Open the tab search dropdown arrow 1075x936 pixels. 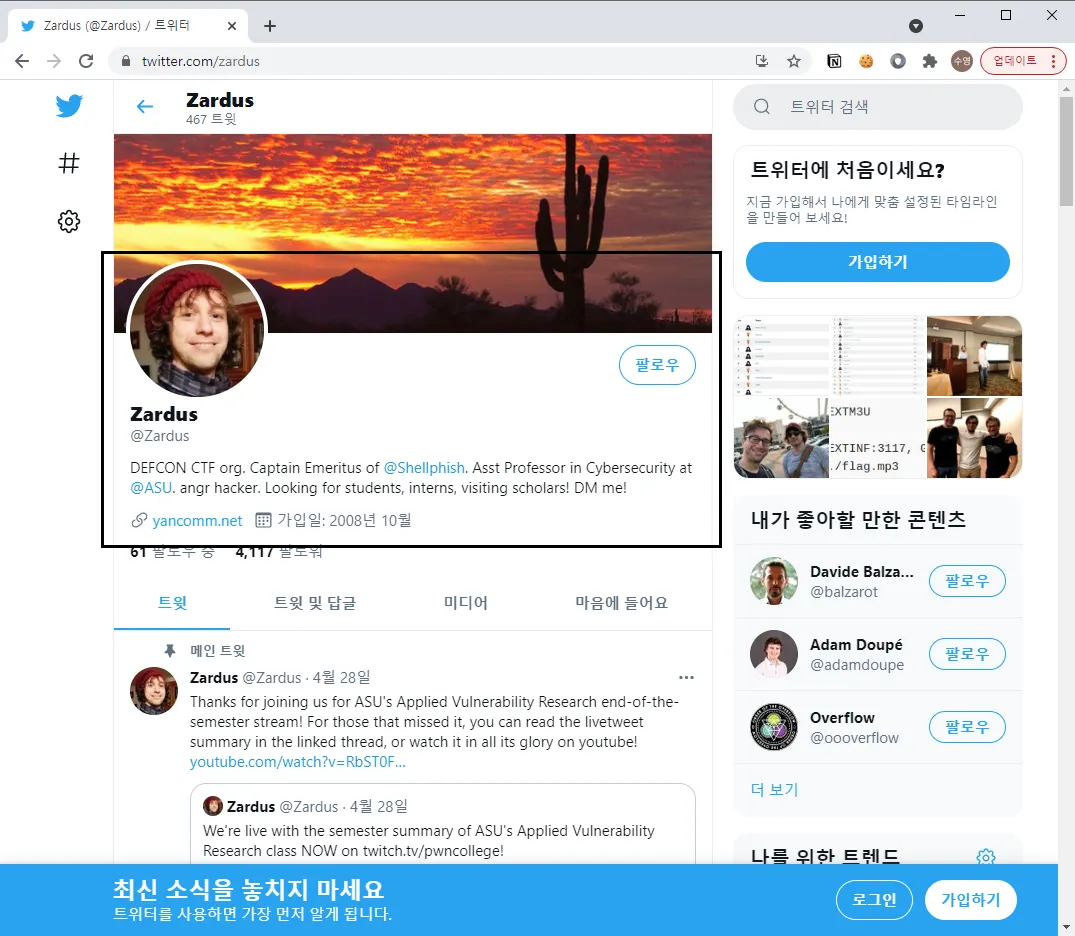pyautogui.click(x=916, y=26)
